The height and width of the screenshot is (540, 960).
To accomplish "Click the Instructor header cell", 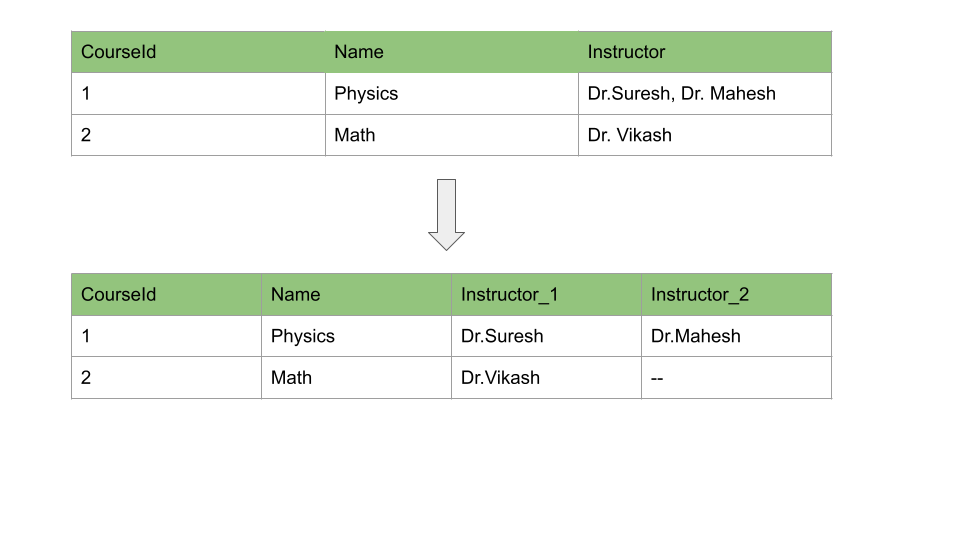I will [x=705, y=52].
